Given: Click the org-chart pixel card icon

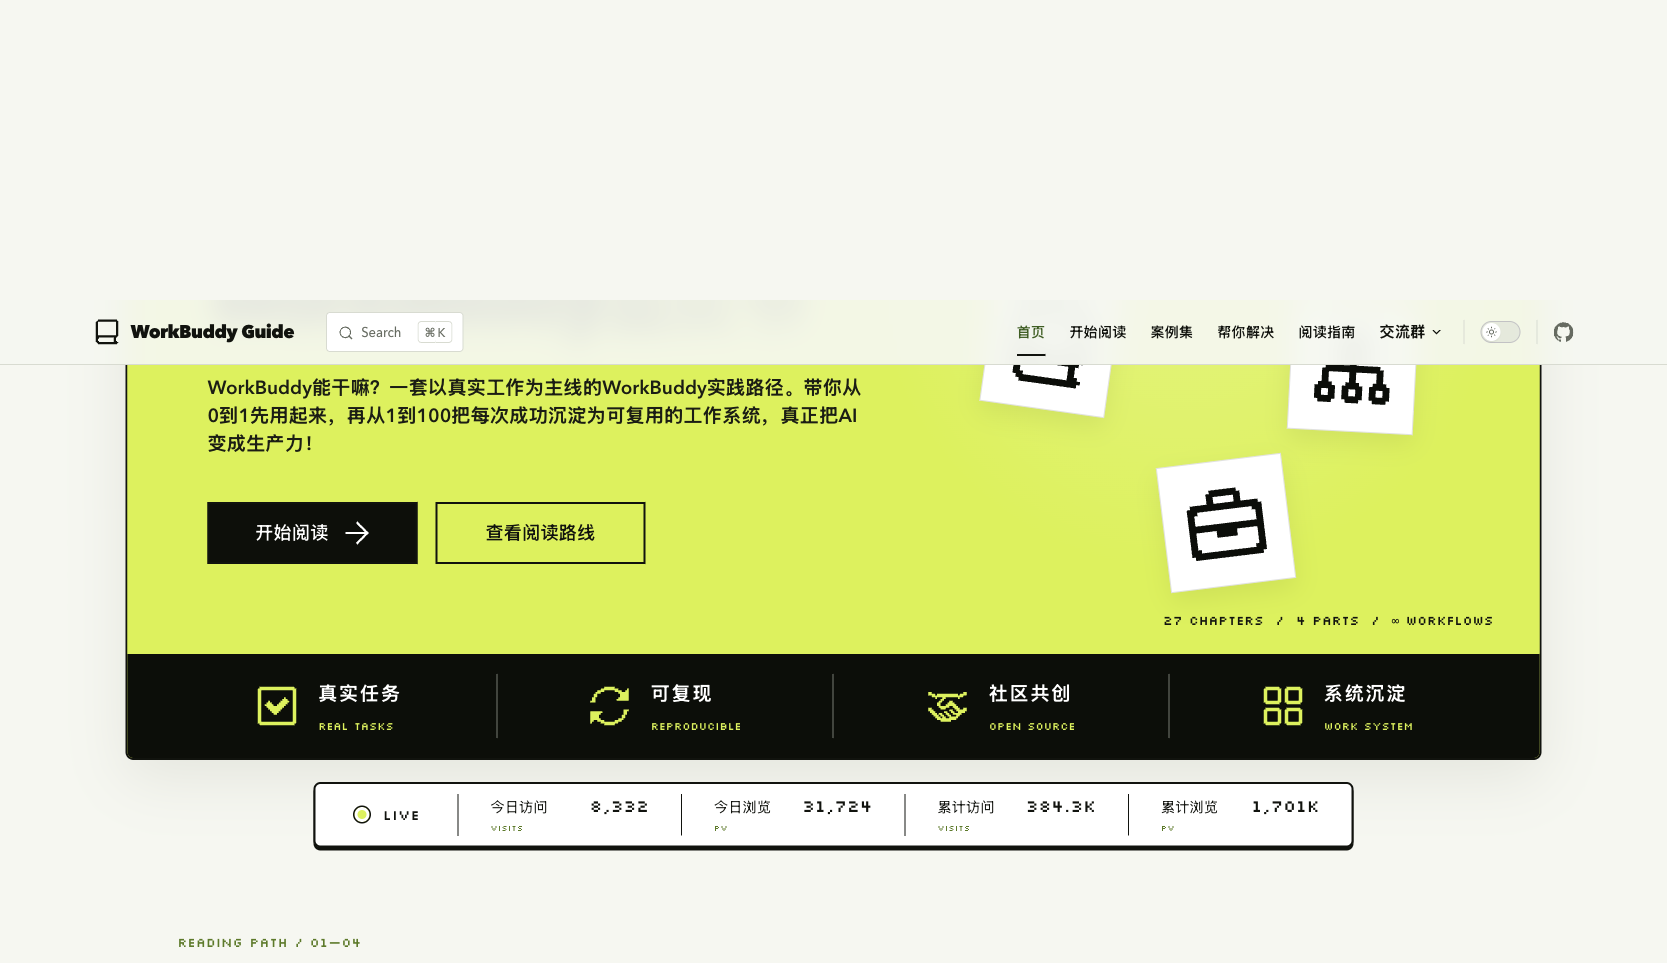Looking at the screenshot, I should click(1352, 385).
